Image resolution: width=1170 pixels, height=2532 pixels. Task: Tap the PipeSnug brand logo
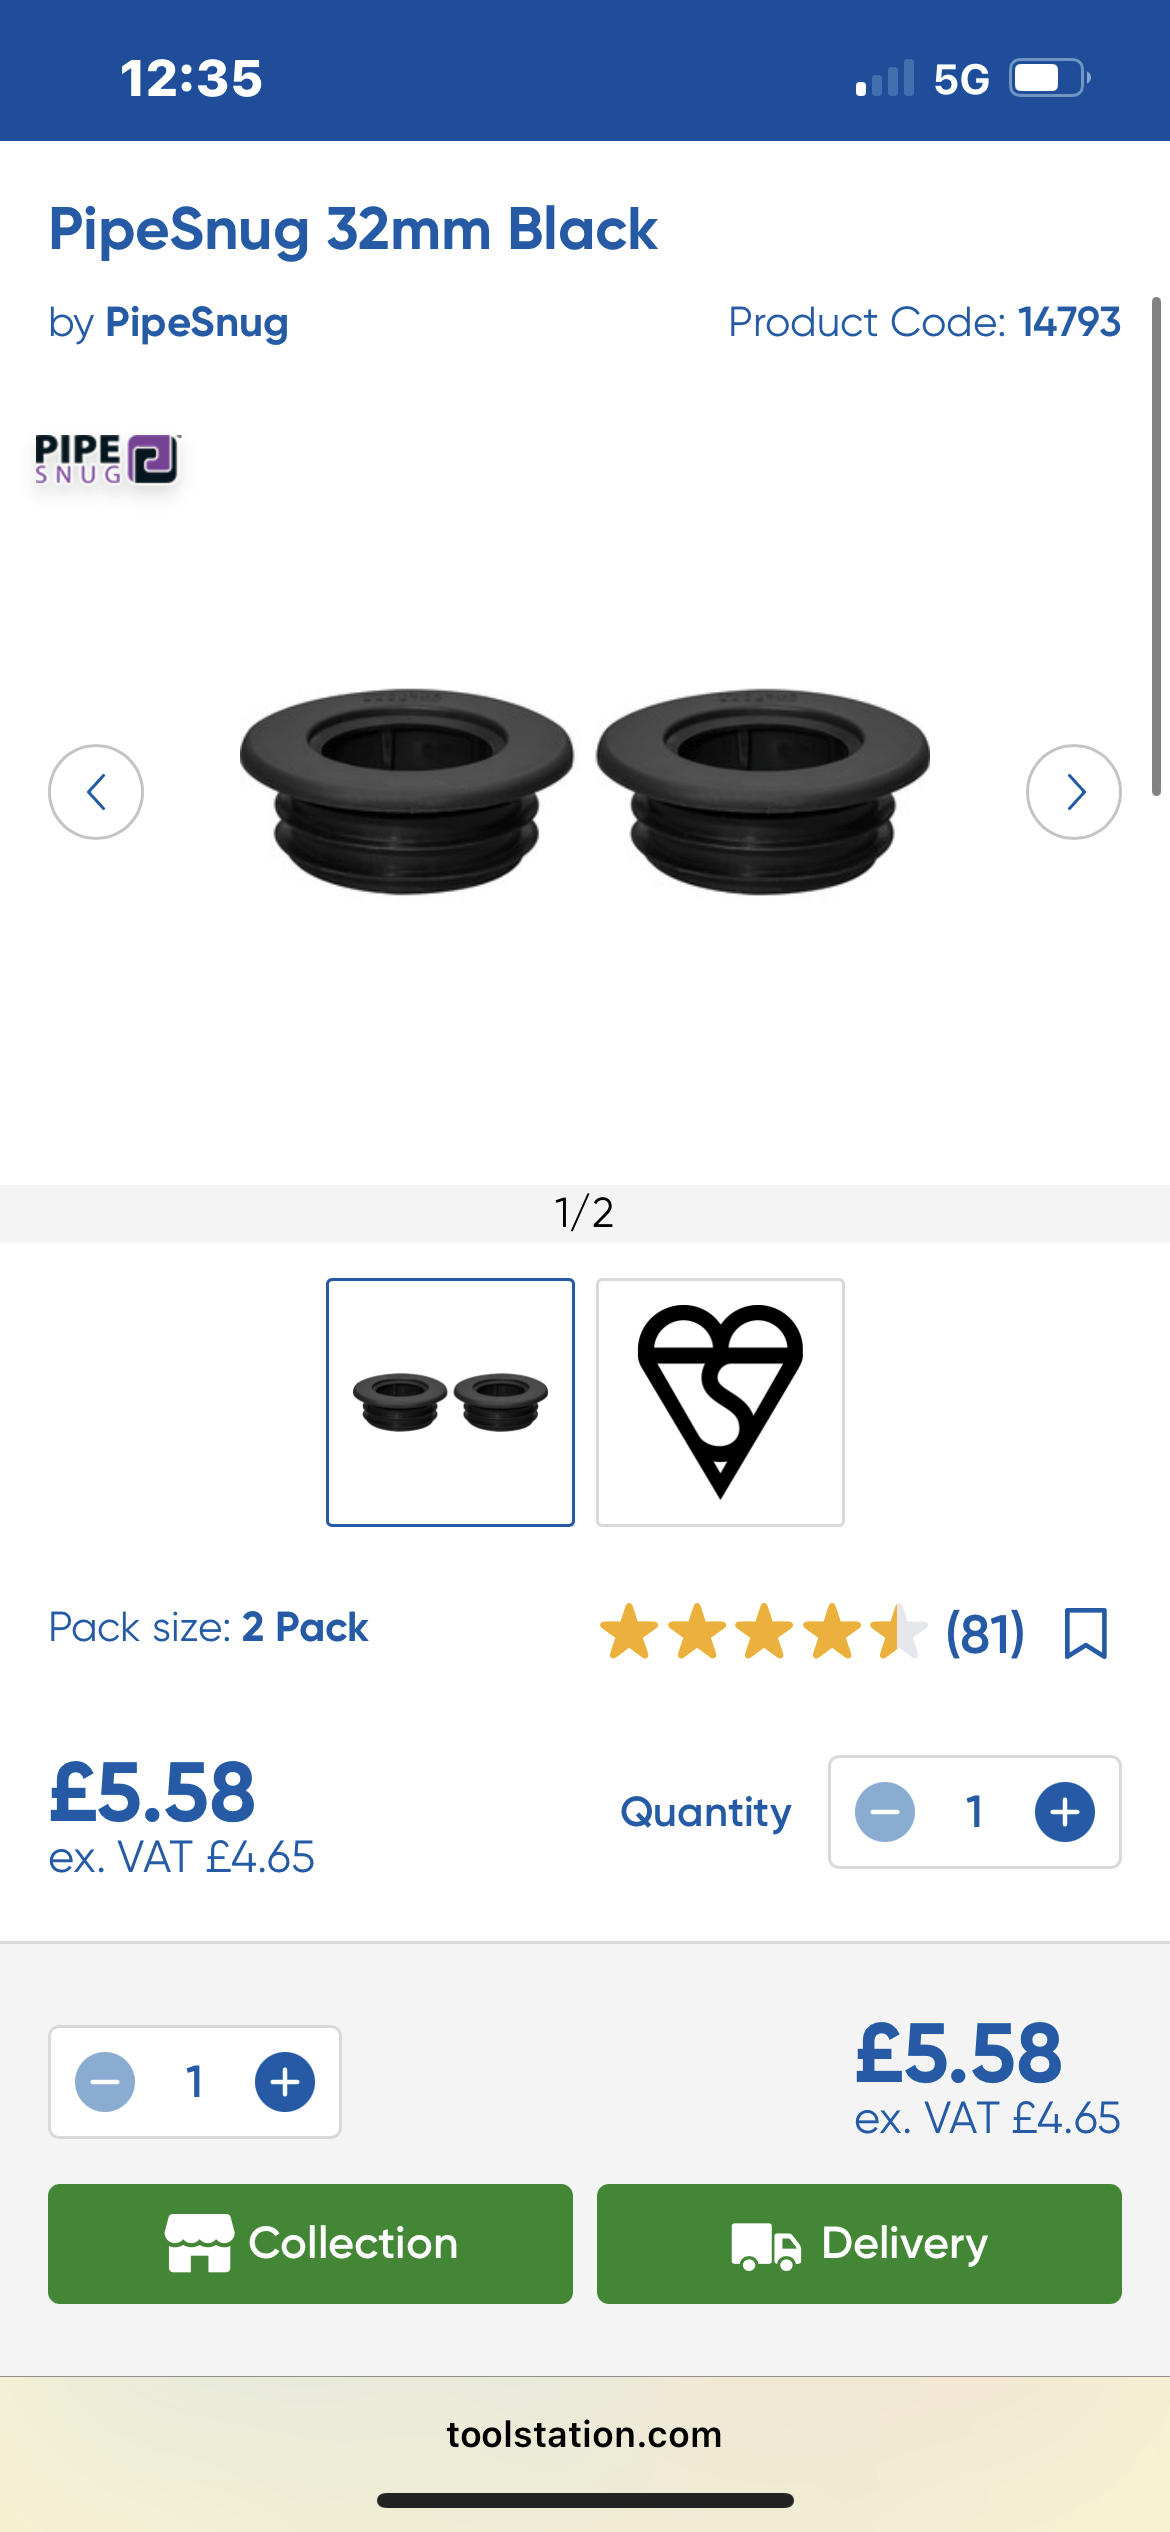coord(107,459)
